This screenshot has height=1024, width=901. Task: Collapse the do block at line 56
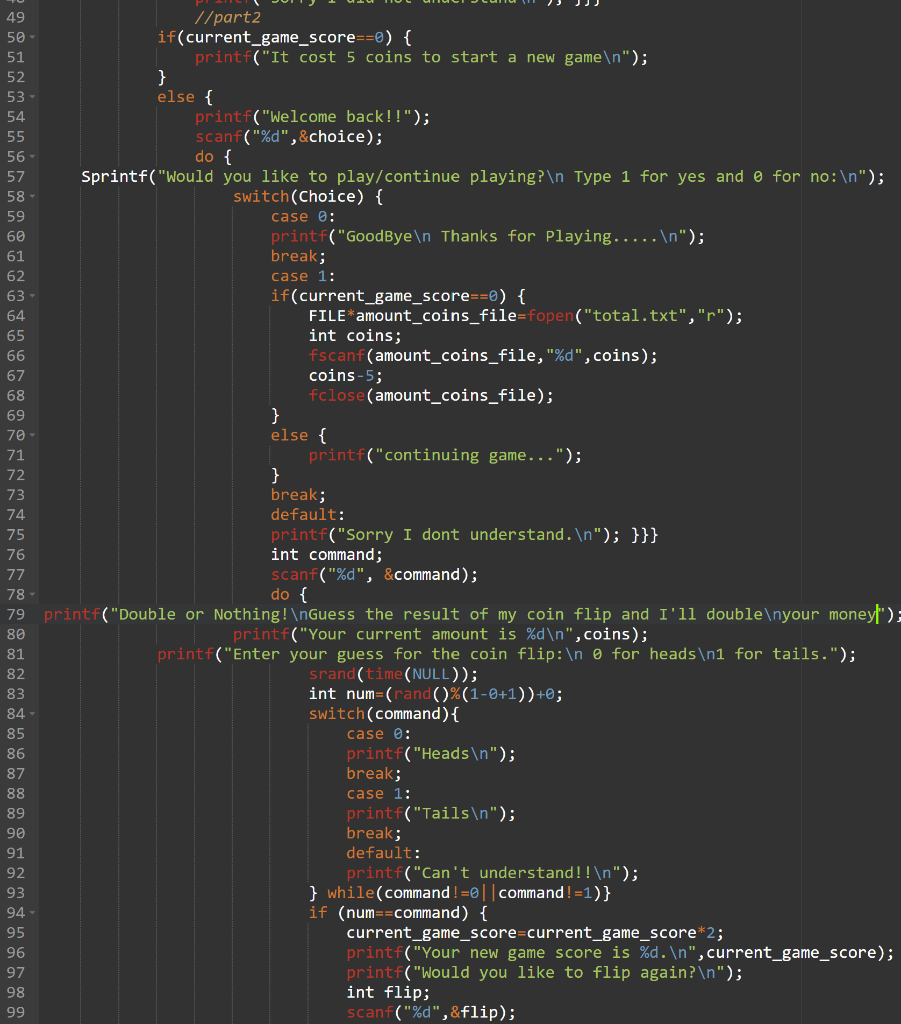click(x=33, y=157)
